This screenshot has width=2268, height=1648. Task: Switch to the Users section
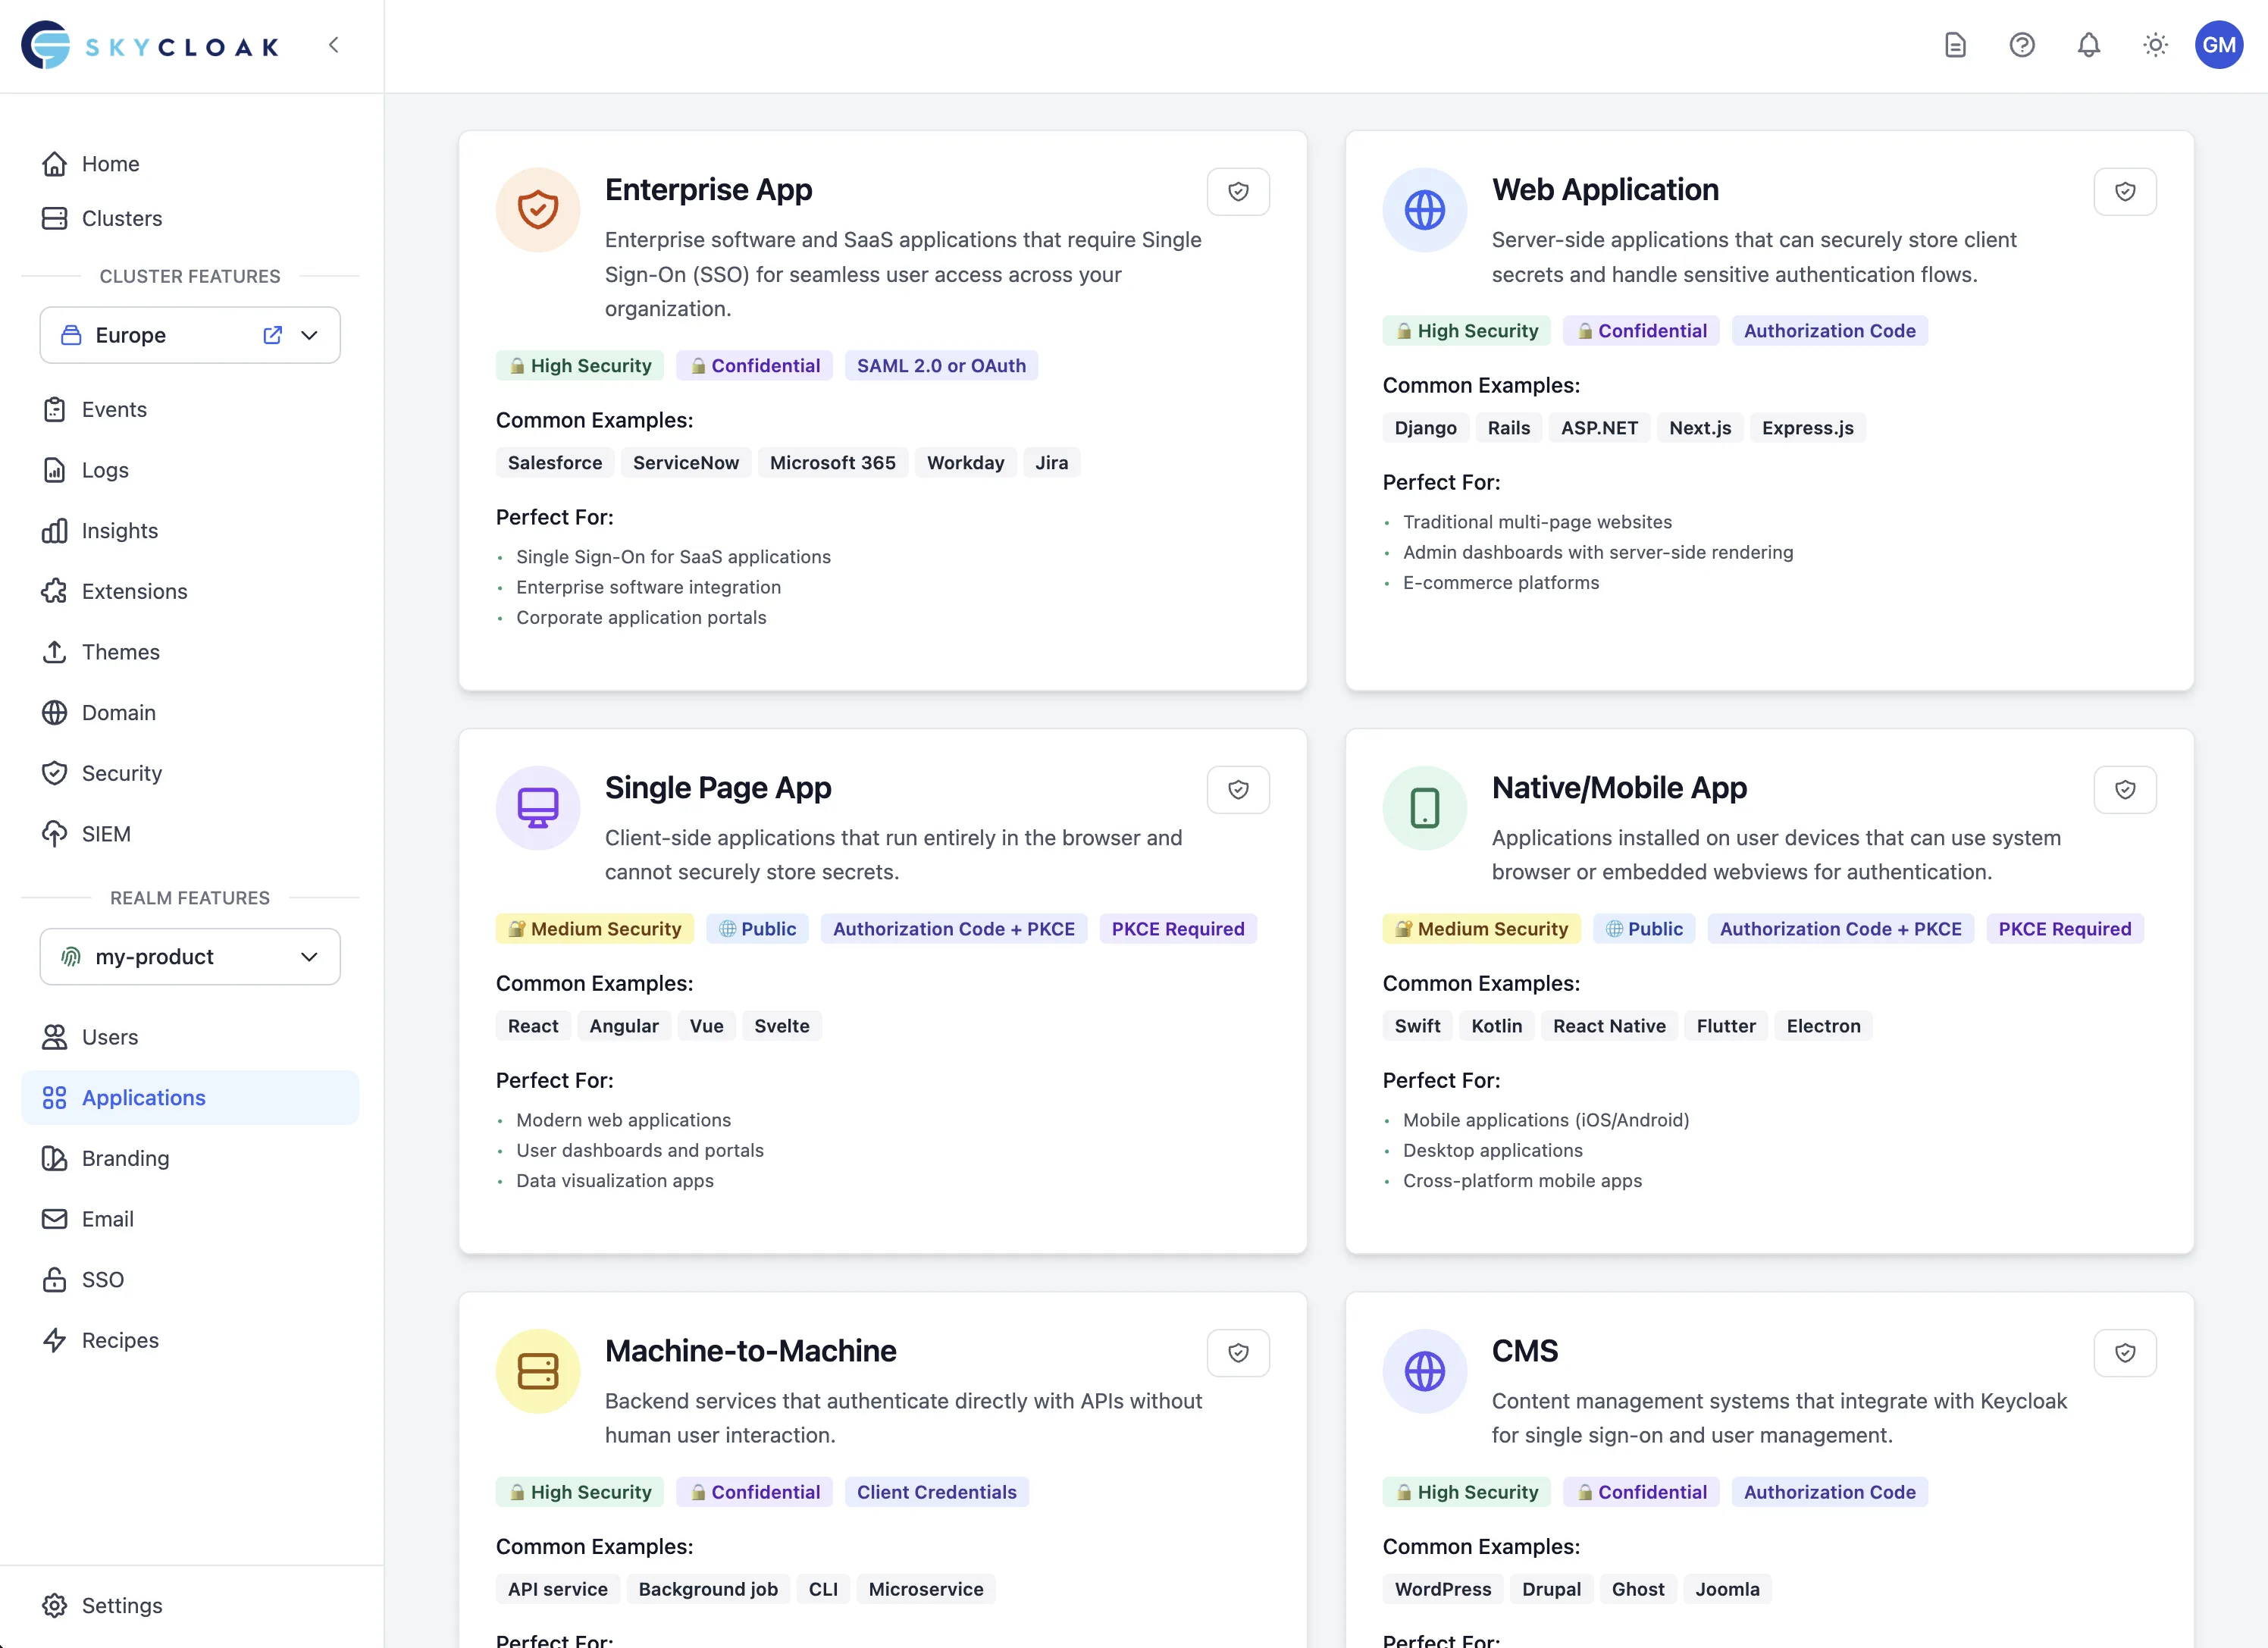[110, 1037]
